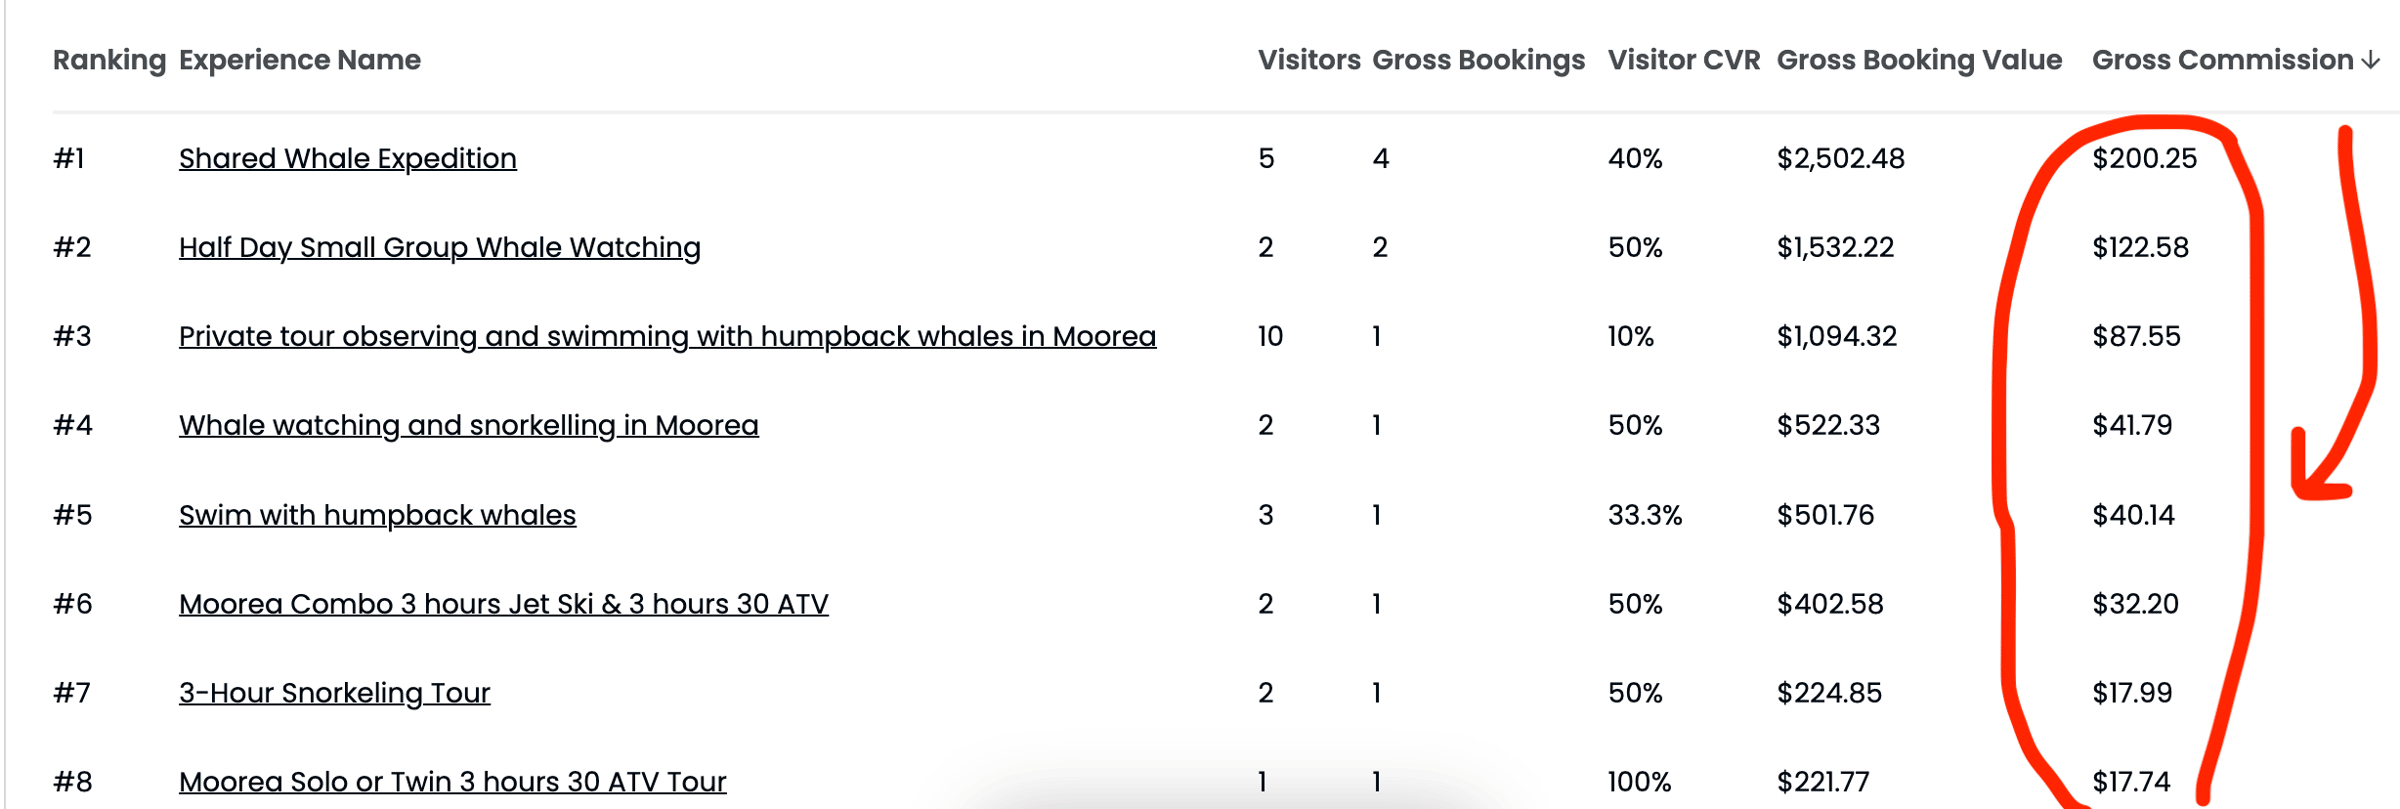Screen dimensions: 2400x809
Task: Open Private tour humpback whales in Moorea link
Action: [667, 337]
